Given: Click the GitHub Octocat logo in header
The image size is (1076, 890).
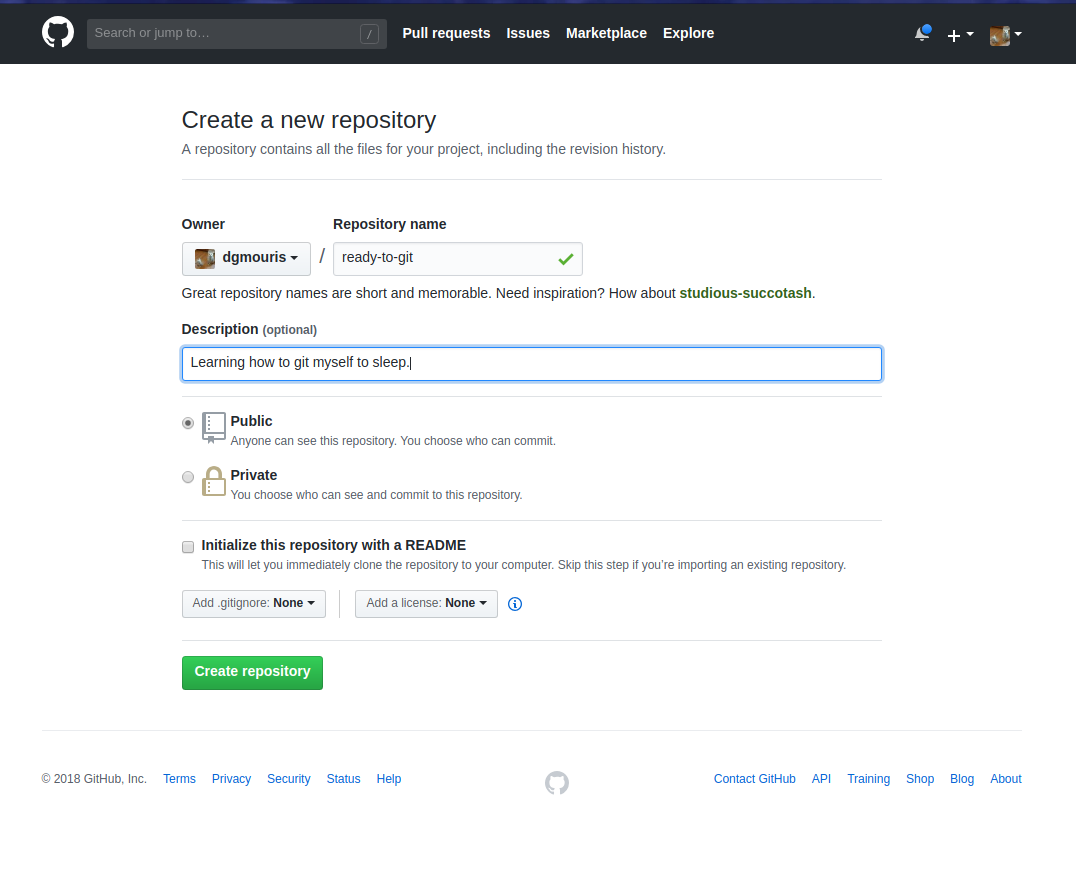Looking at the screenshot, I should click(58, 32).
